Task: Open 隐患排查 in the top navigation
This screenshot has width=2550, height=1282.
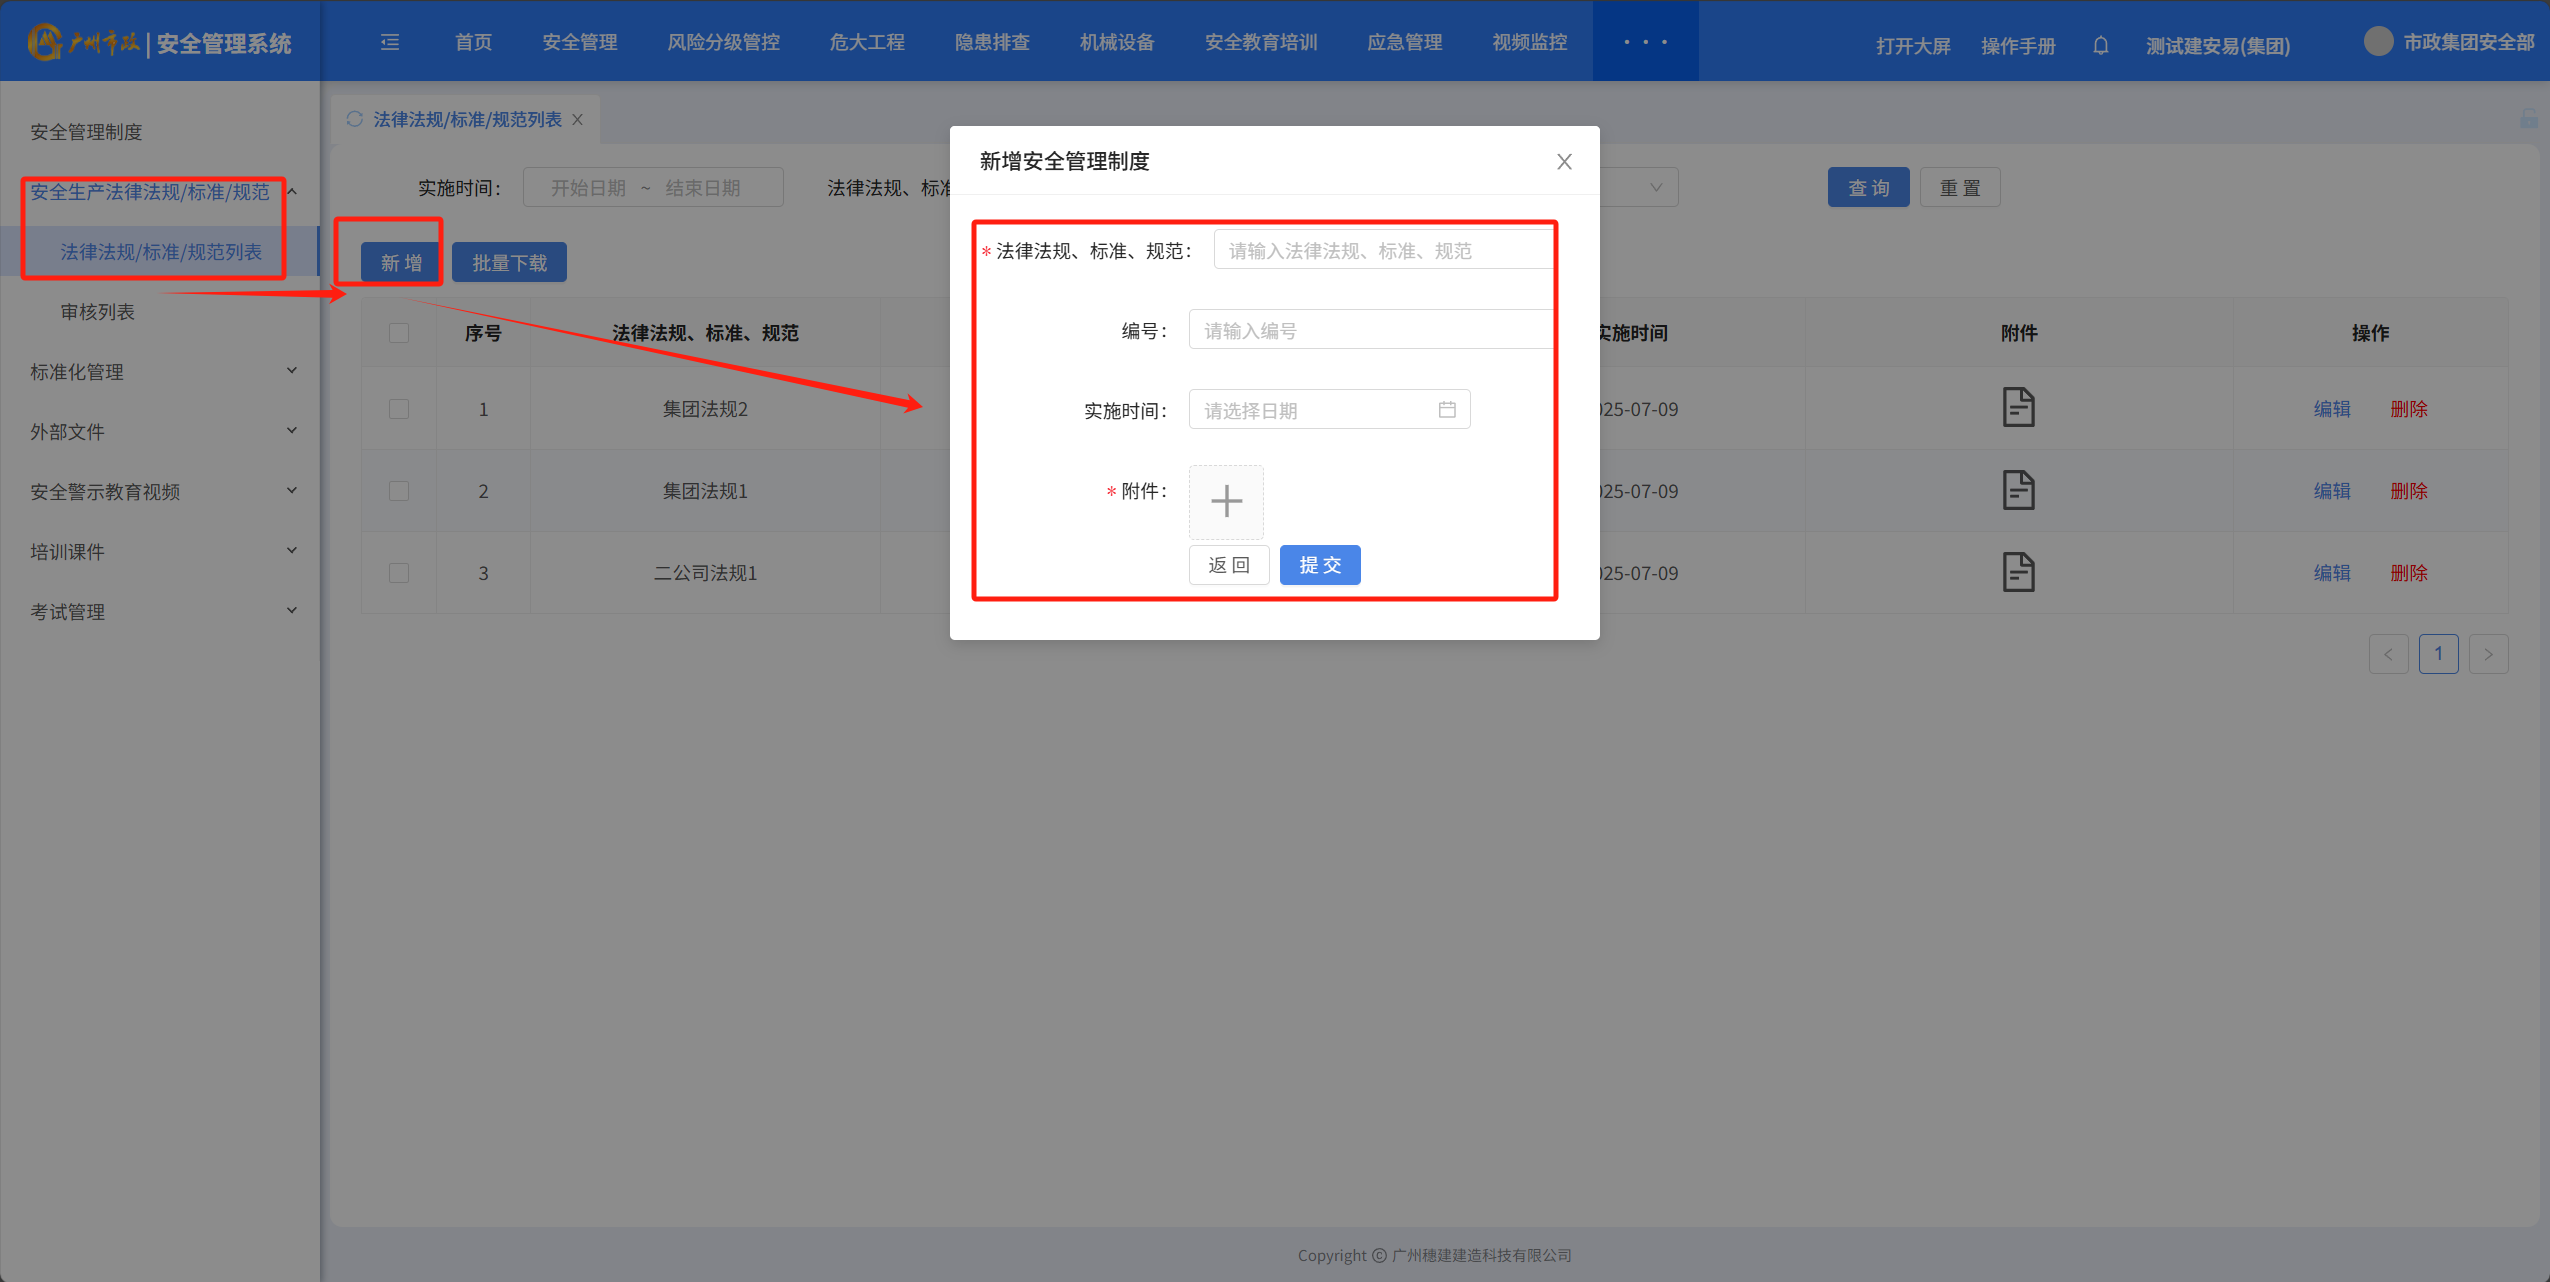Action: pyautogui.click(x=991, y=42)
